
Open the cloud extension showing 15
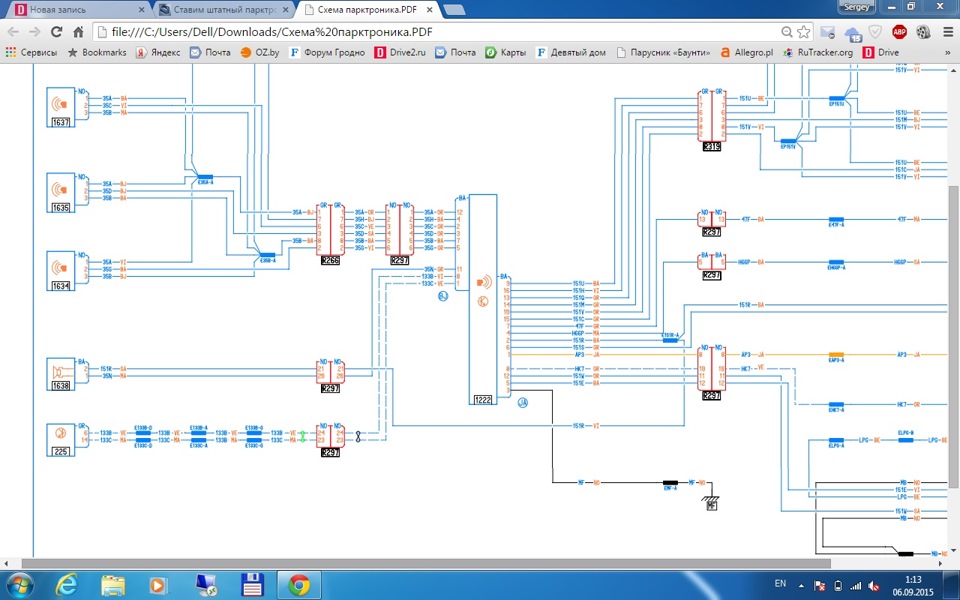[x=852, y=33]
